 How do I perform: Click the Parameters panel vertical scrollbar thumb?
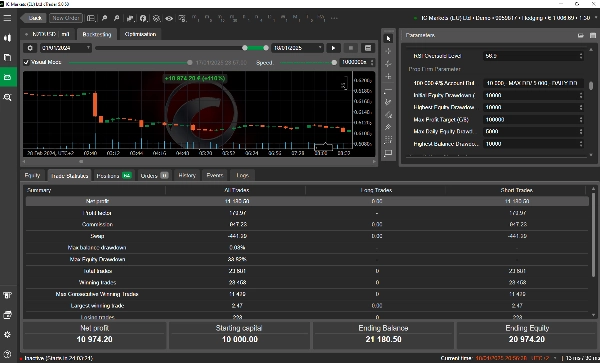coord(591,86)
